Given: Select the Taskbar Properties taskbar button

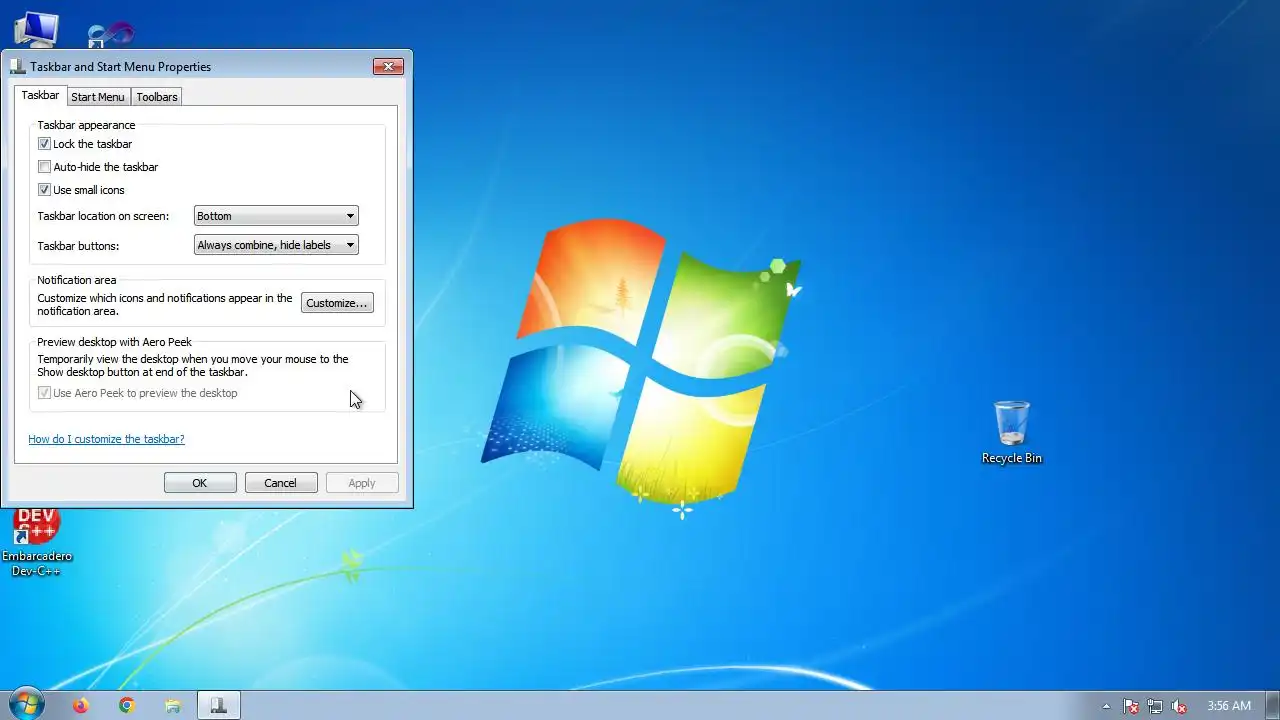Looking at the screenshot, I should (219, 706).
